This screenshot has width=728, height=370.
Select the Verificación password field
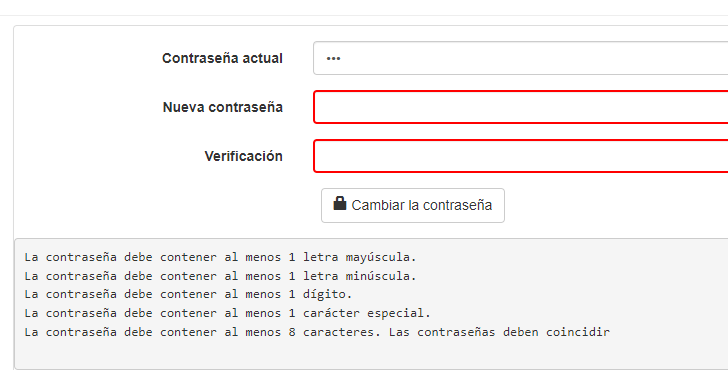click(520, 156)
